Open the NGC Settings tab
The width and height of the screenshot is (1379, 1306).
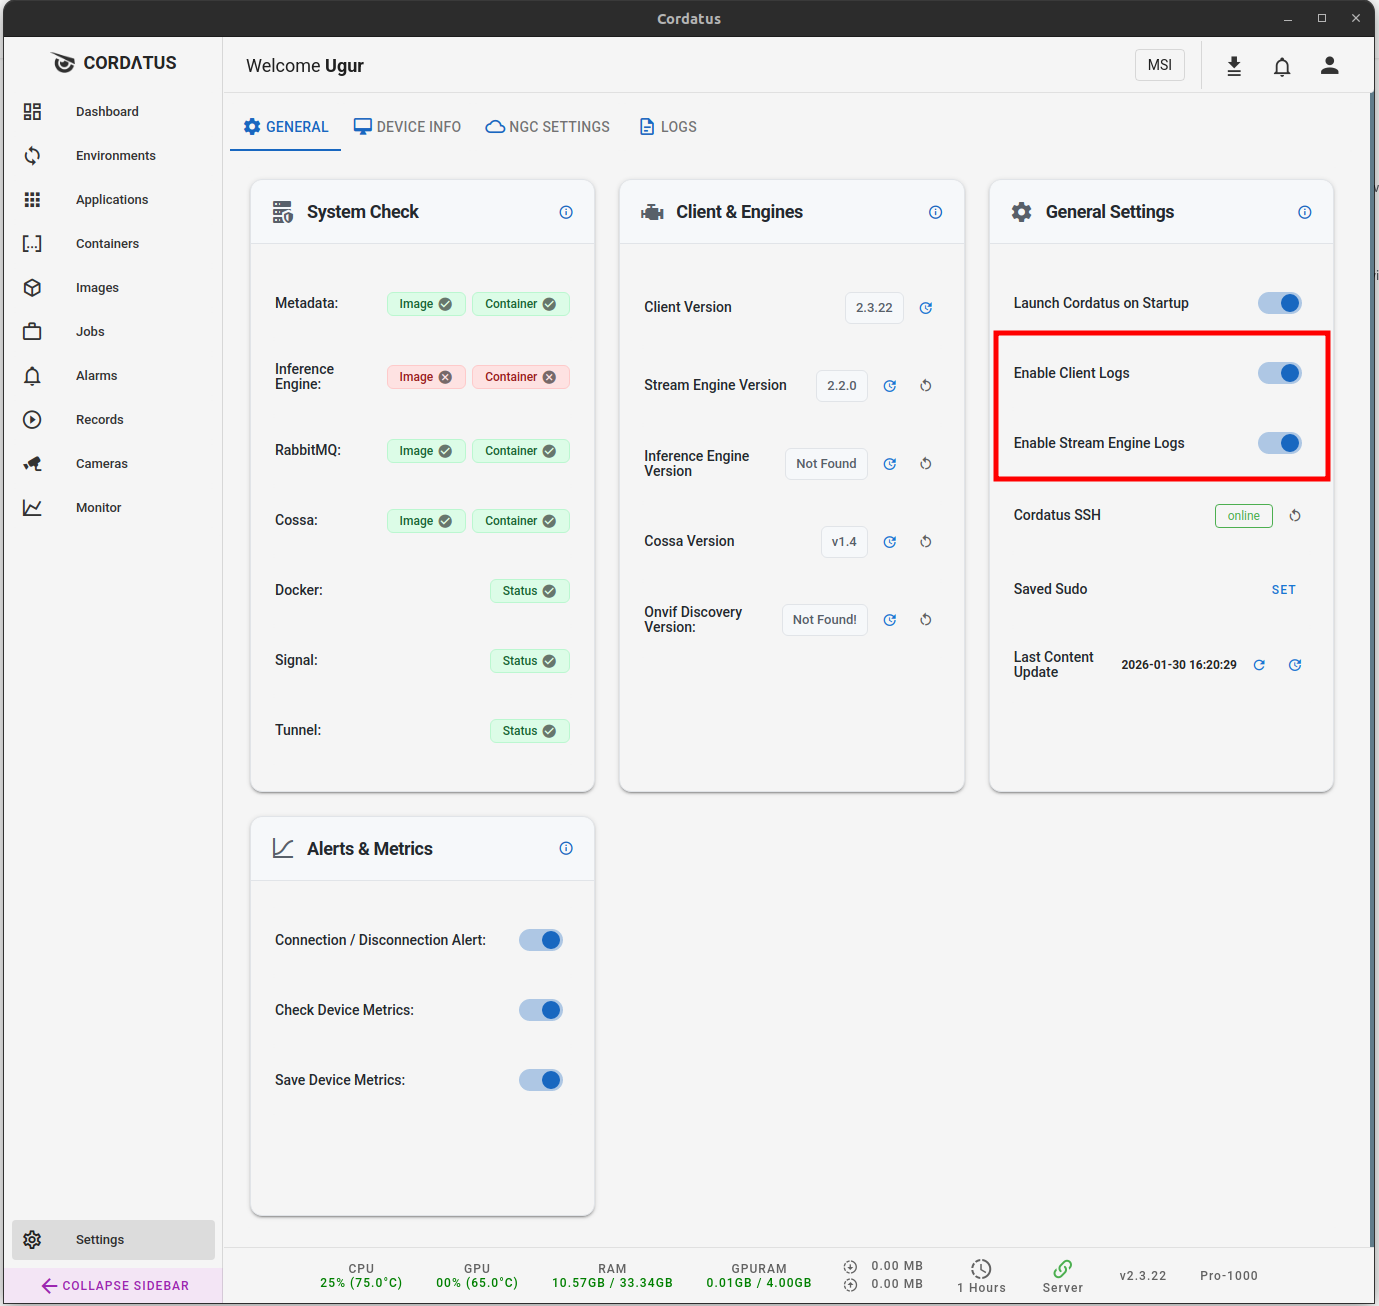[548, 127]
